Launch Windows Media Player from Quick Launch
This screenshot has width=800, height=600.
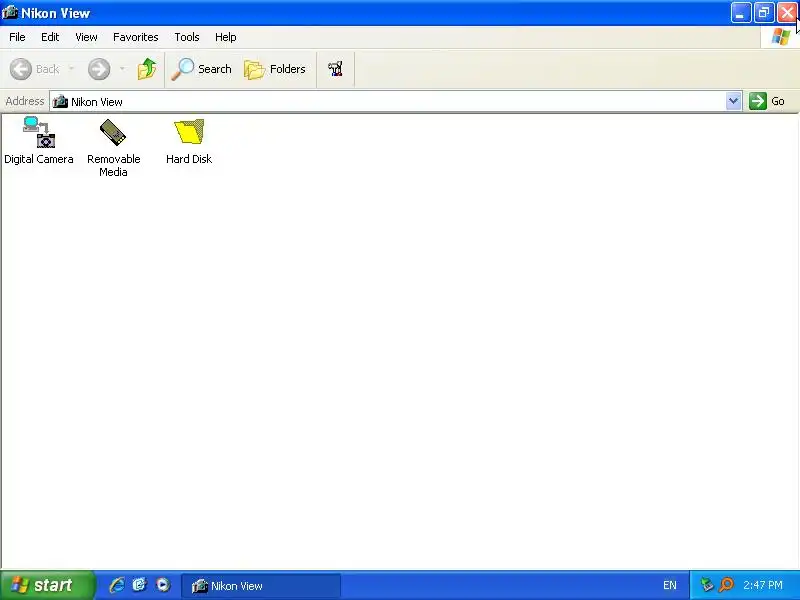[163, 585]
